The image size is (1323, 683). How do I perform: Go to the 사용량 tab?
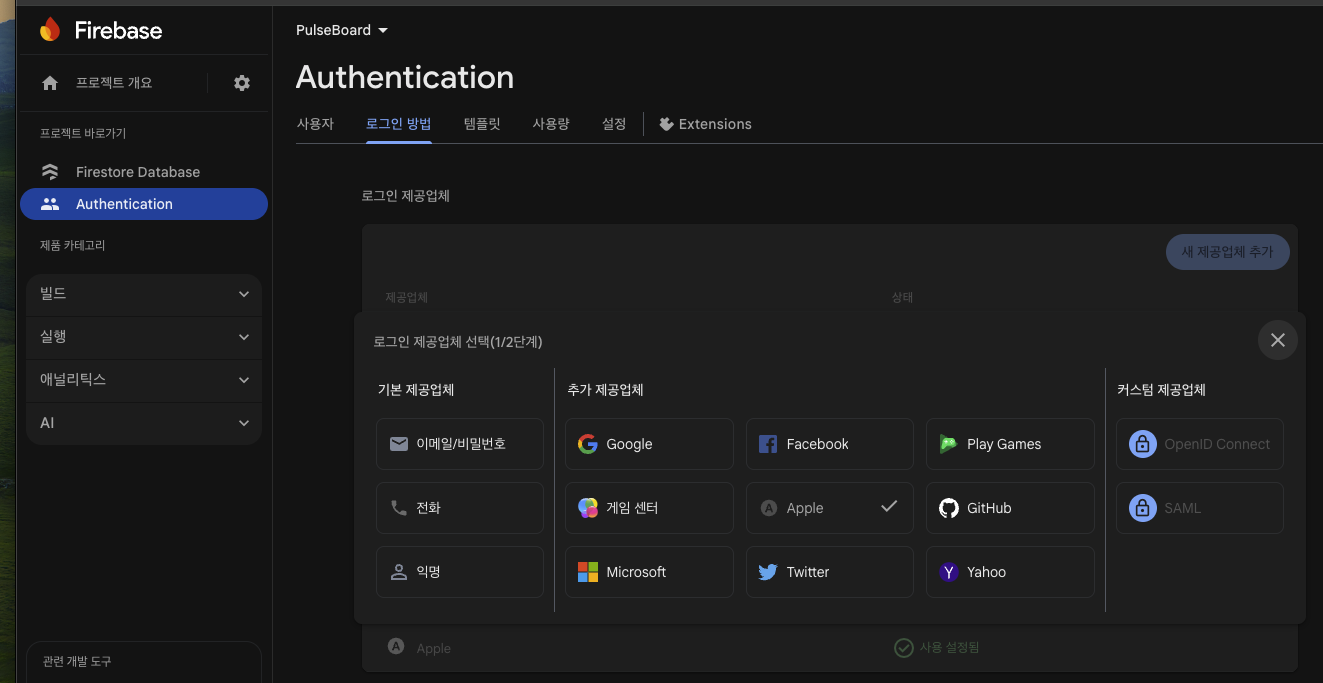tap(551, 124)
